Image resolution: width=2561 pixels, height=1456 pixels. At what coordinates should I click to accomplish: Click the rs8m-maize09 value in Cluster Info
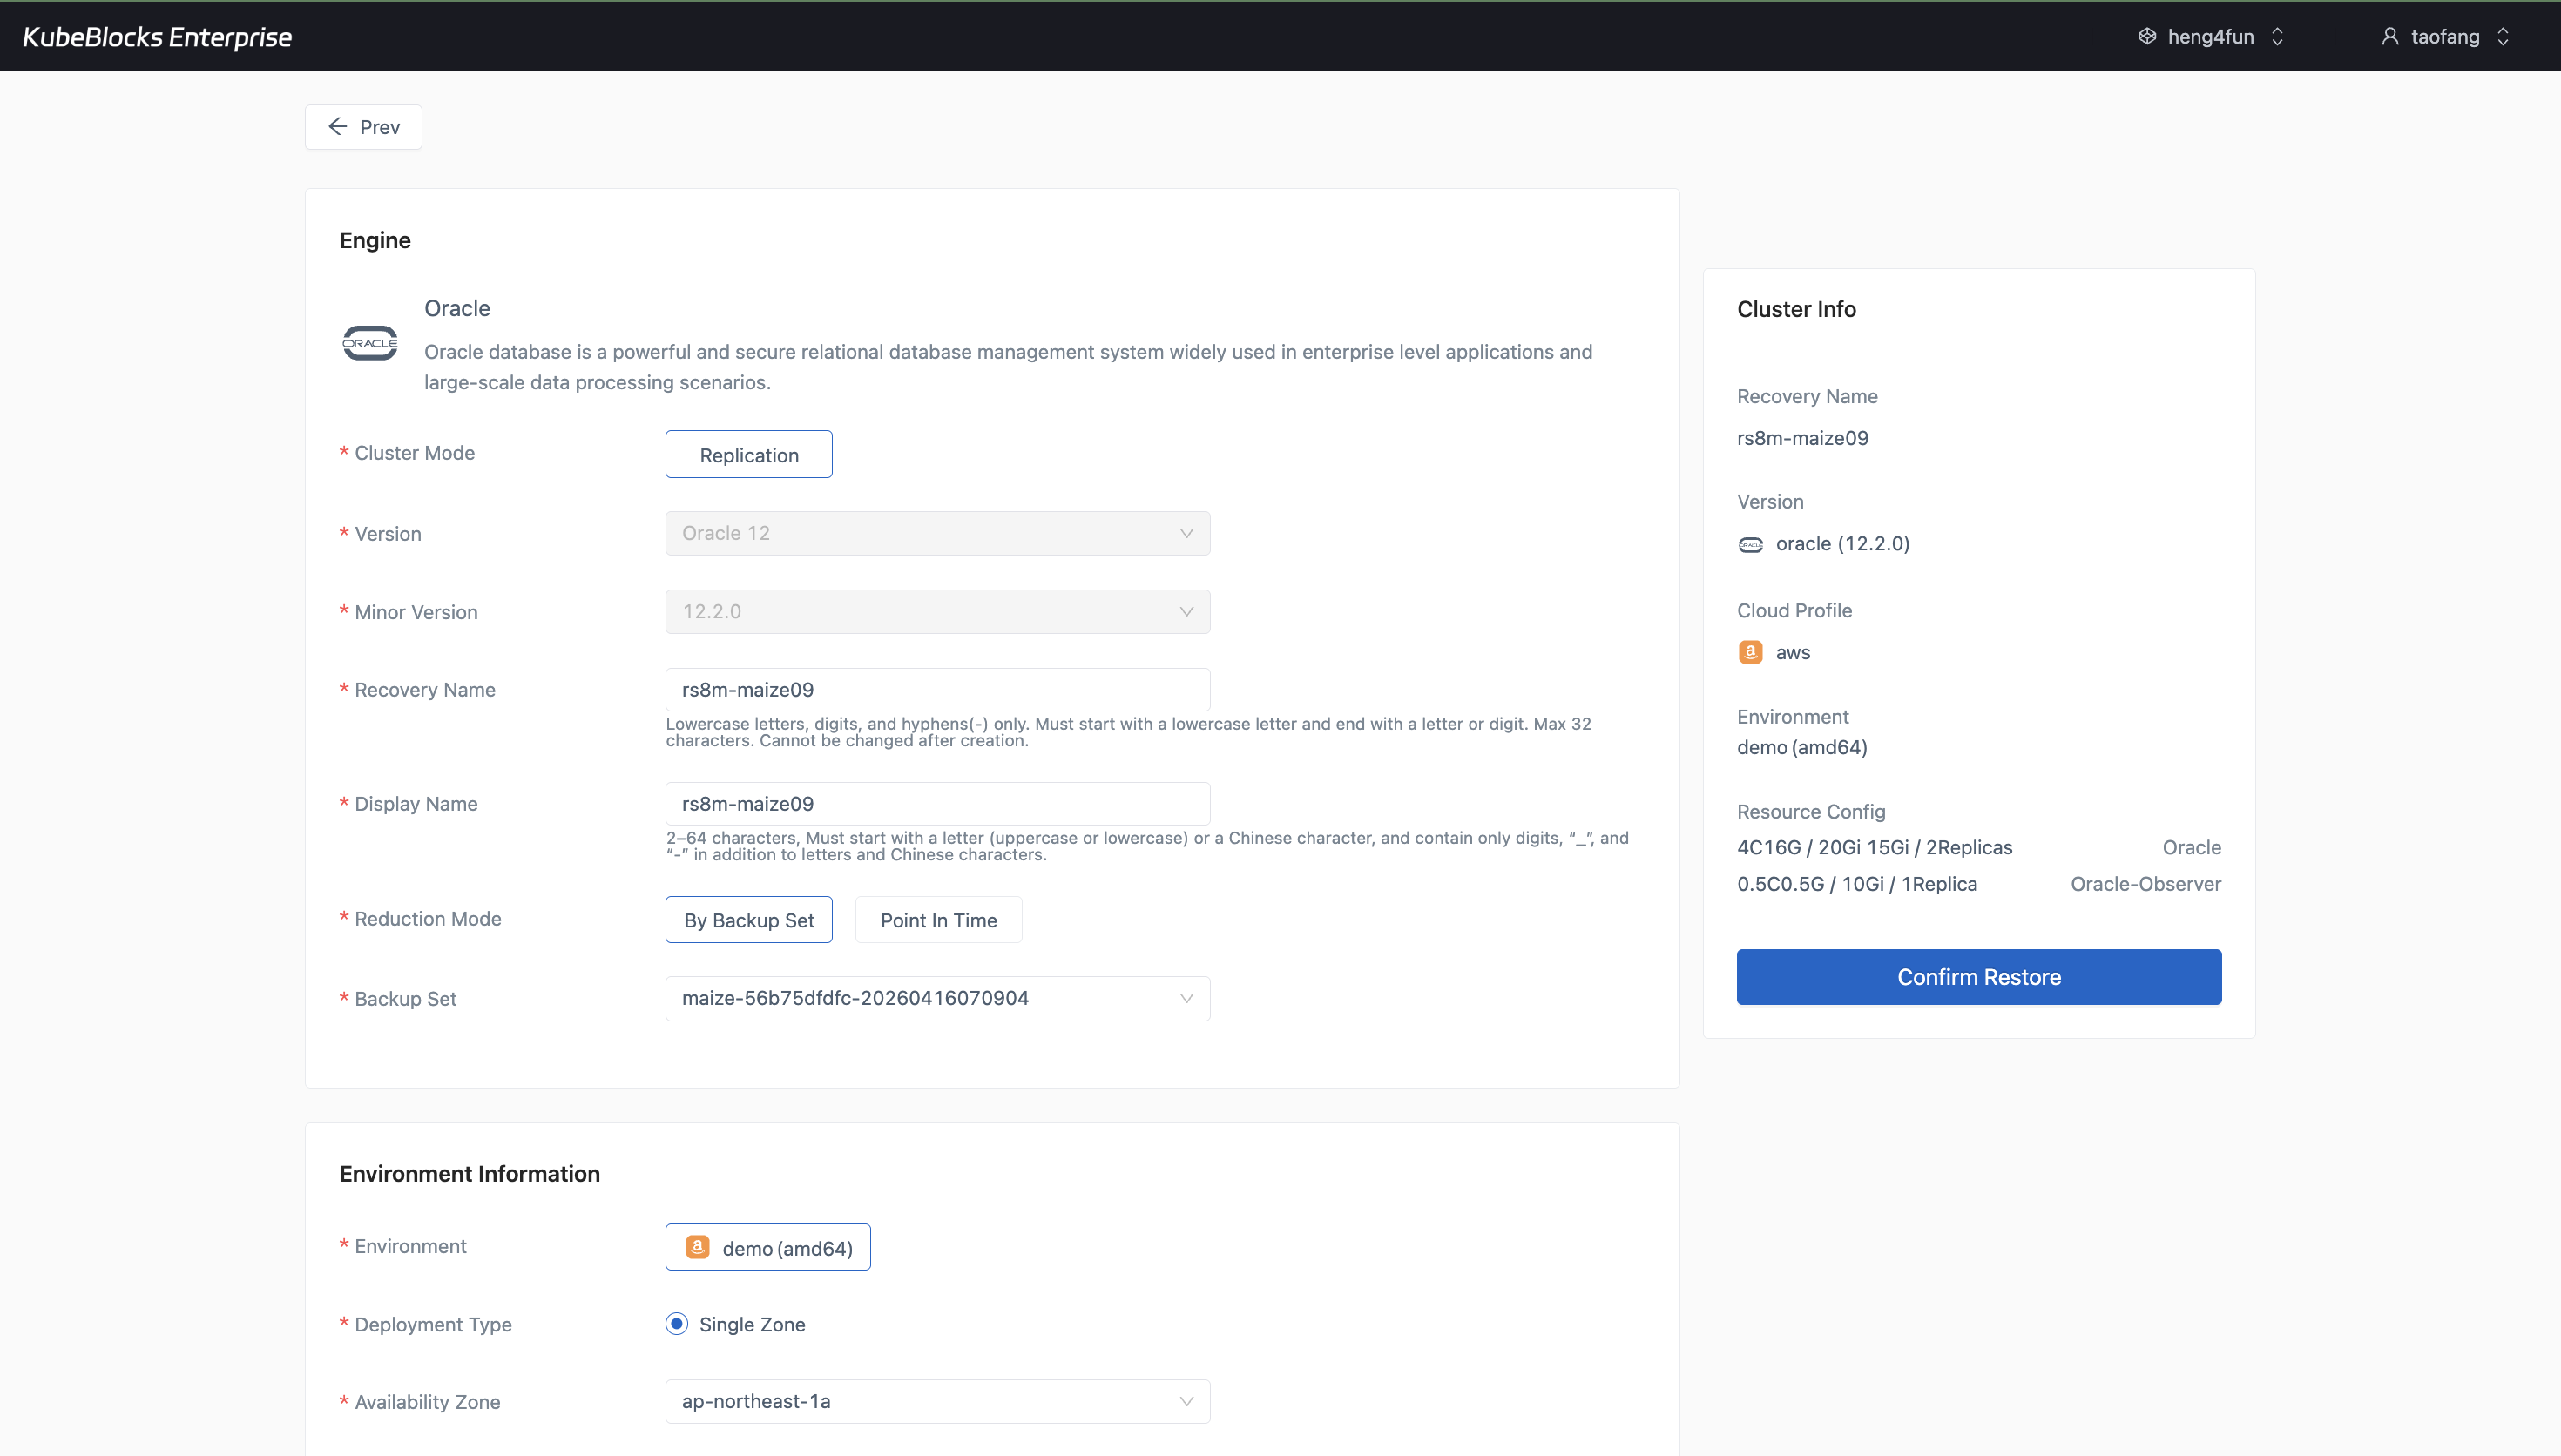[x=1802, y=438]
